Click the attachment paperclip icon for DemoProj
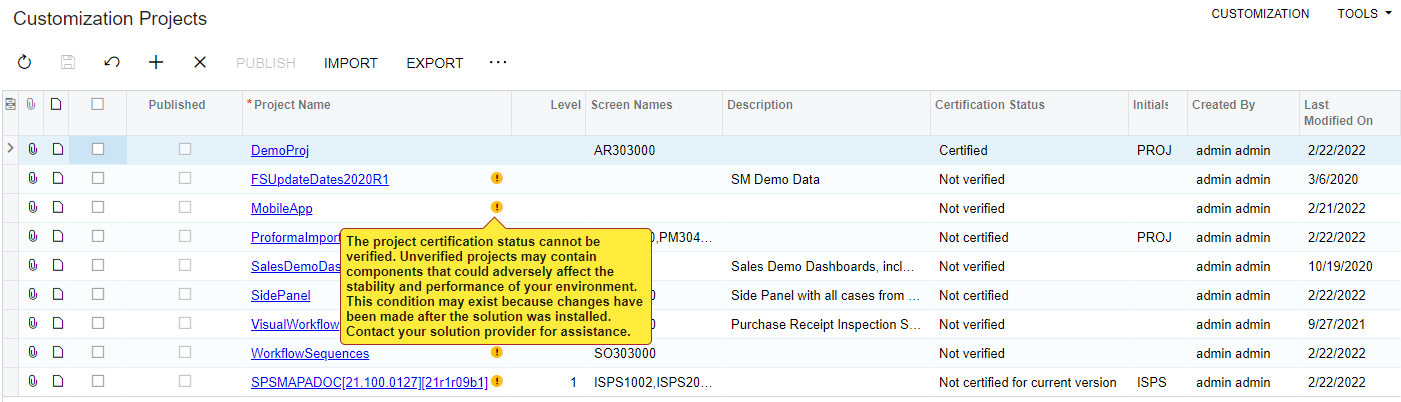The image size is (1401, 402). (32, 150)
